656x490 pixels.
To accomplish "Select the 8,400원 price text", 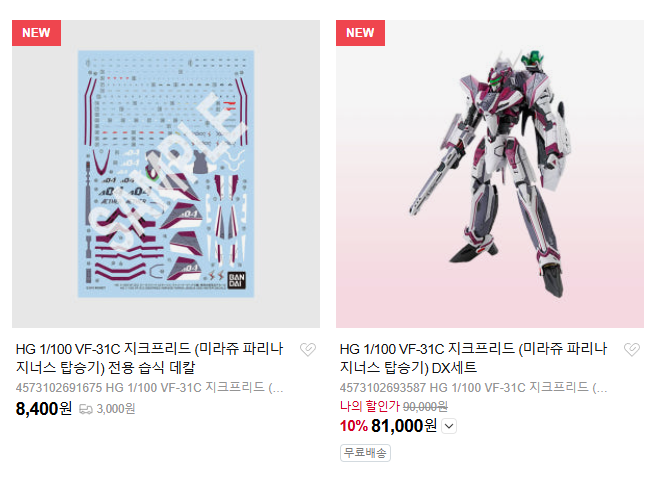I will click(44, 409).
